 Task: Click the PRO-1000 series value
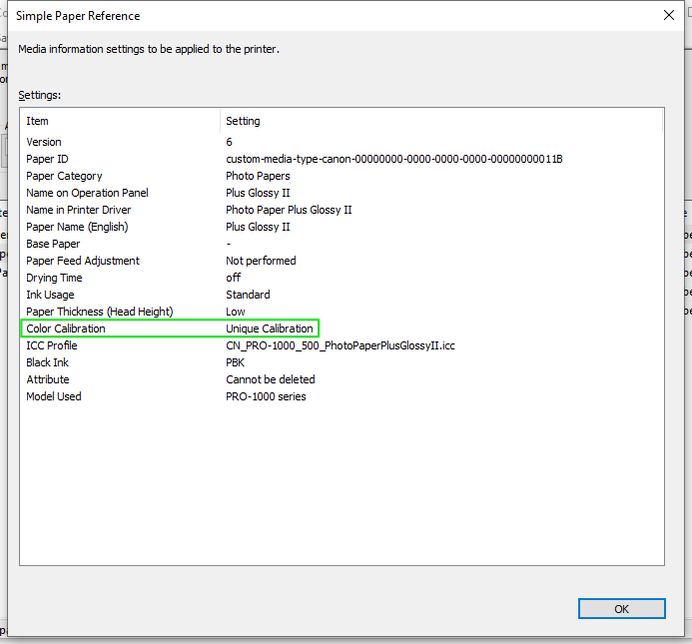tap(266, 396)
